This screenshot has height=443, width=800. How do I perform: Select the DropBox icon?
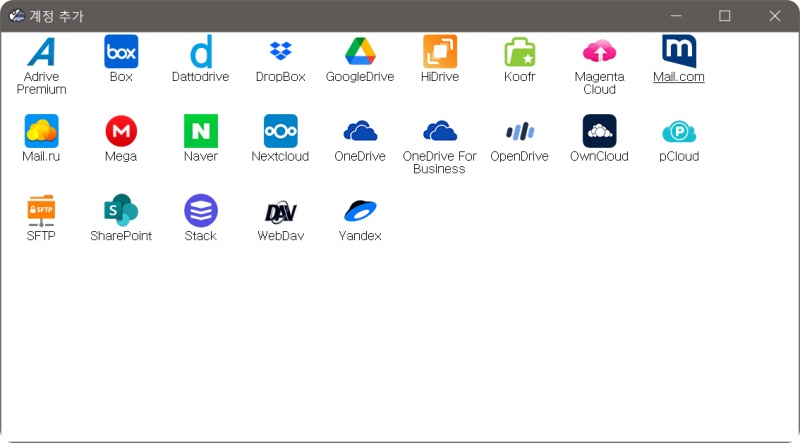click(x=281, y=52)
